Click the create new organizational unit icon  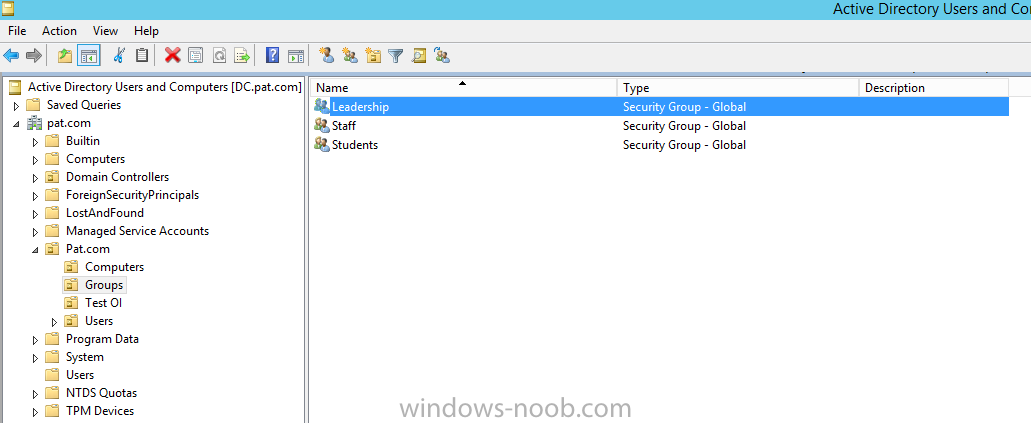click(373, 56)
